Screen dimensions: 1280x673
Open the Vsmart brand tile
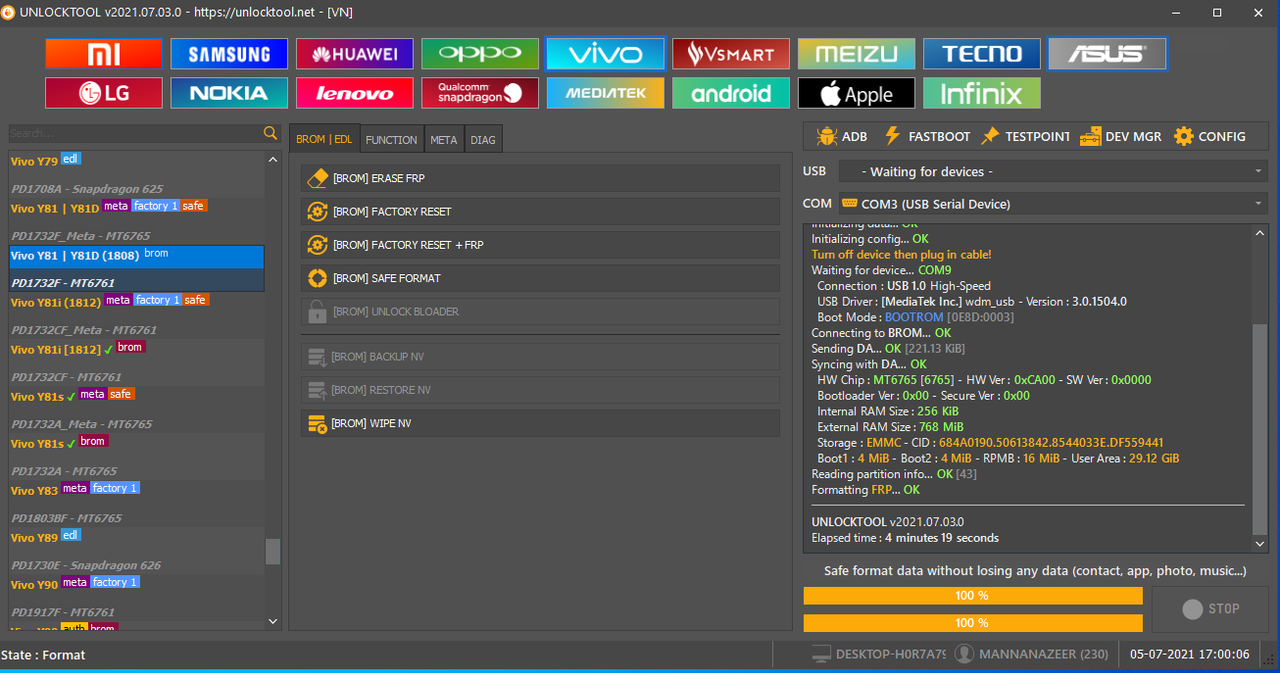pyautogui.click(x=731, y=53)
